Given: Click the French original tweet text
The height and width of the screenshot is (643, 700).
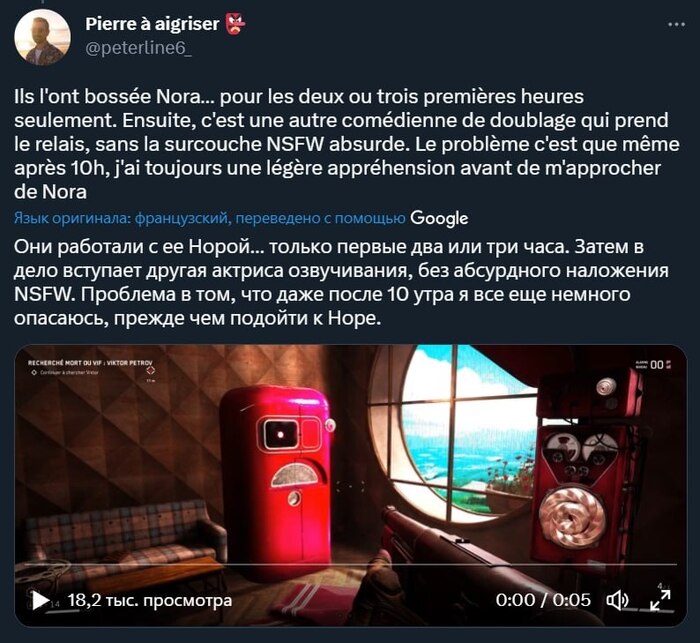Looking at the screenshot, I should coord(346,144).
